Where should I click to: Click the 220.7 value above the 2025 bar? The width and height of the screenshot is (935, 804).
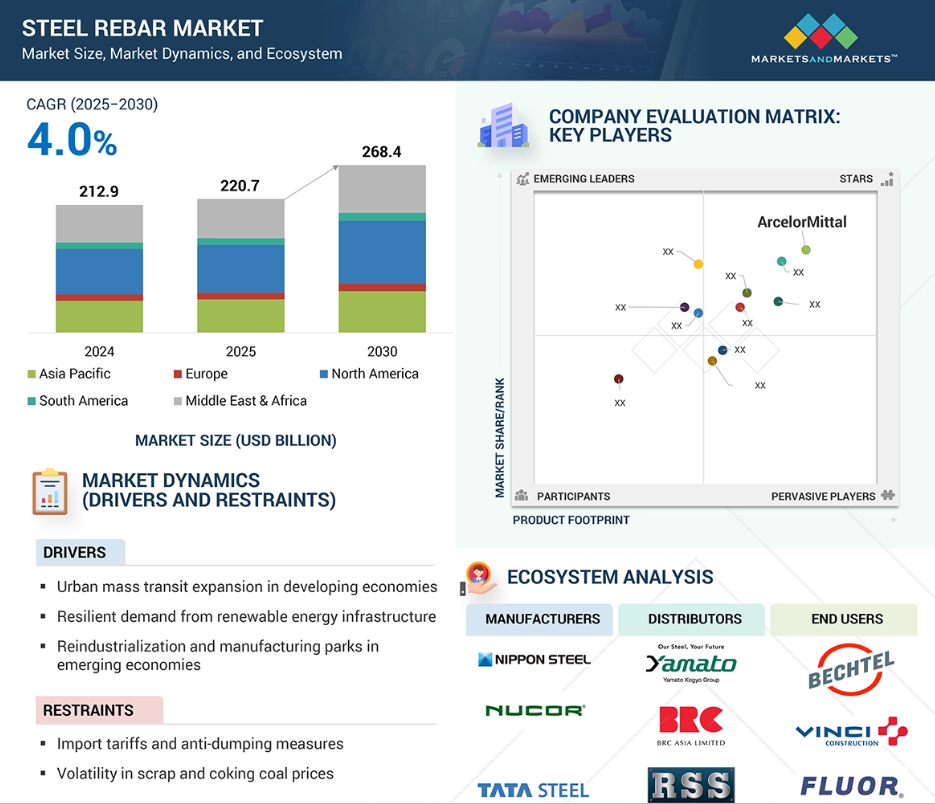240,186
